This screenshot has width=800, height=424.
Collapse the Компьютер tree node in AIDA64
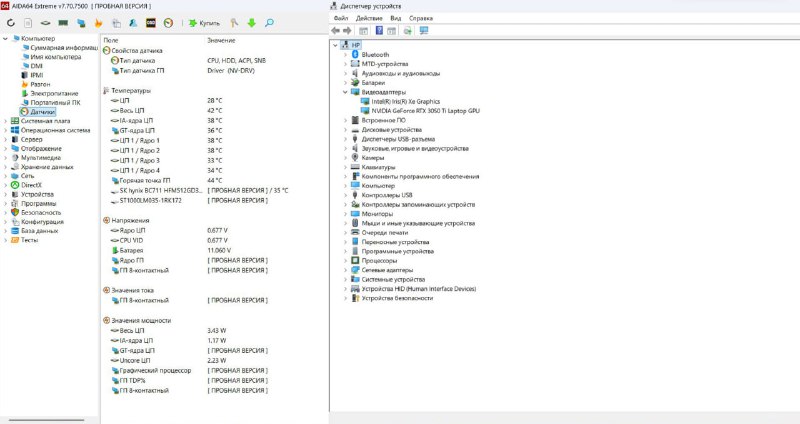tap(6, 38)
